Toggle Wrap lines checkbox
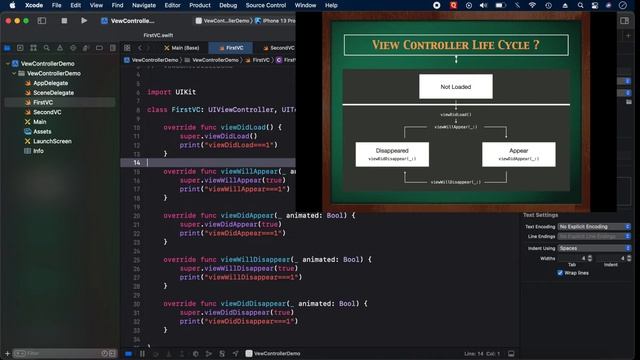The image size is (640, 360). click(x=560, y=273)
